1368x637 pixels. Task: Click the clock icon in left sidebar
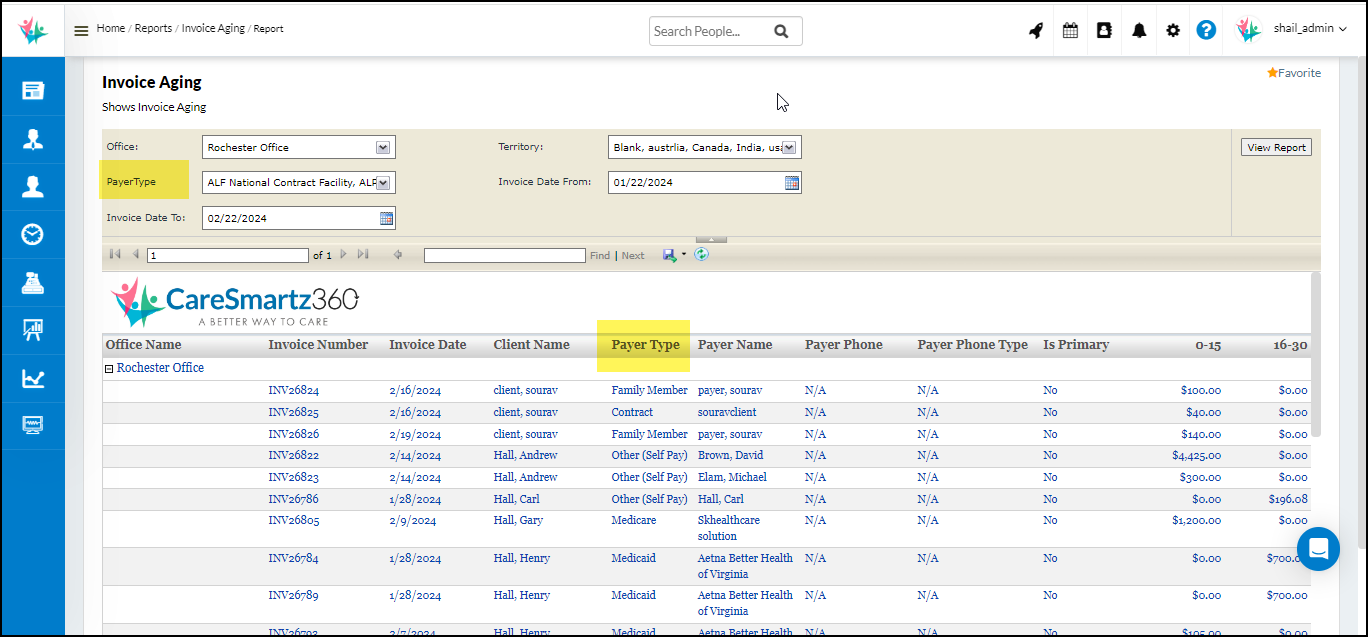(33, 235)
